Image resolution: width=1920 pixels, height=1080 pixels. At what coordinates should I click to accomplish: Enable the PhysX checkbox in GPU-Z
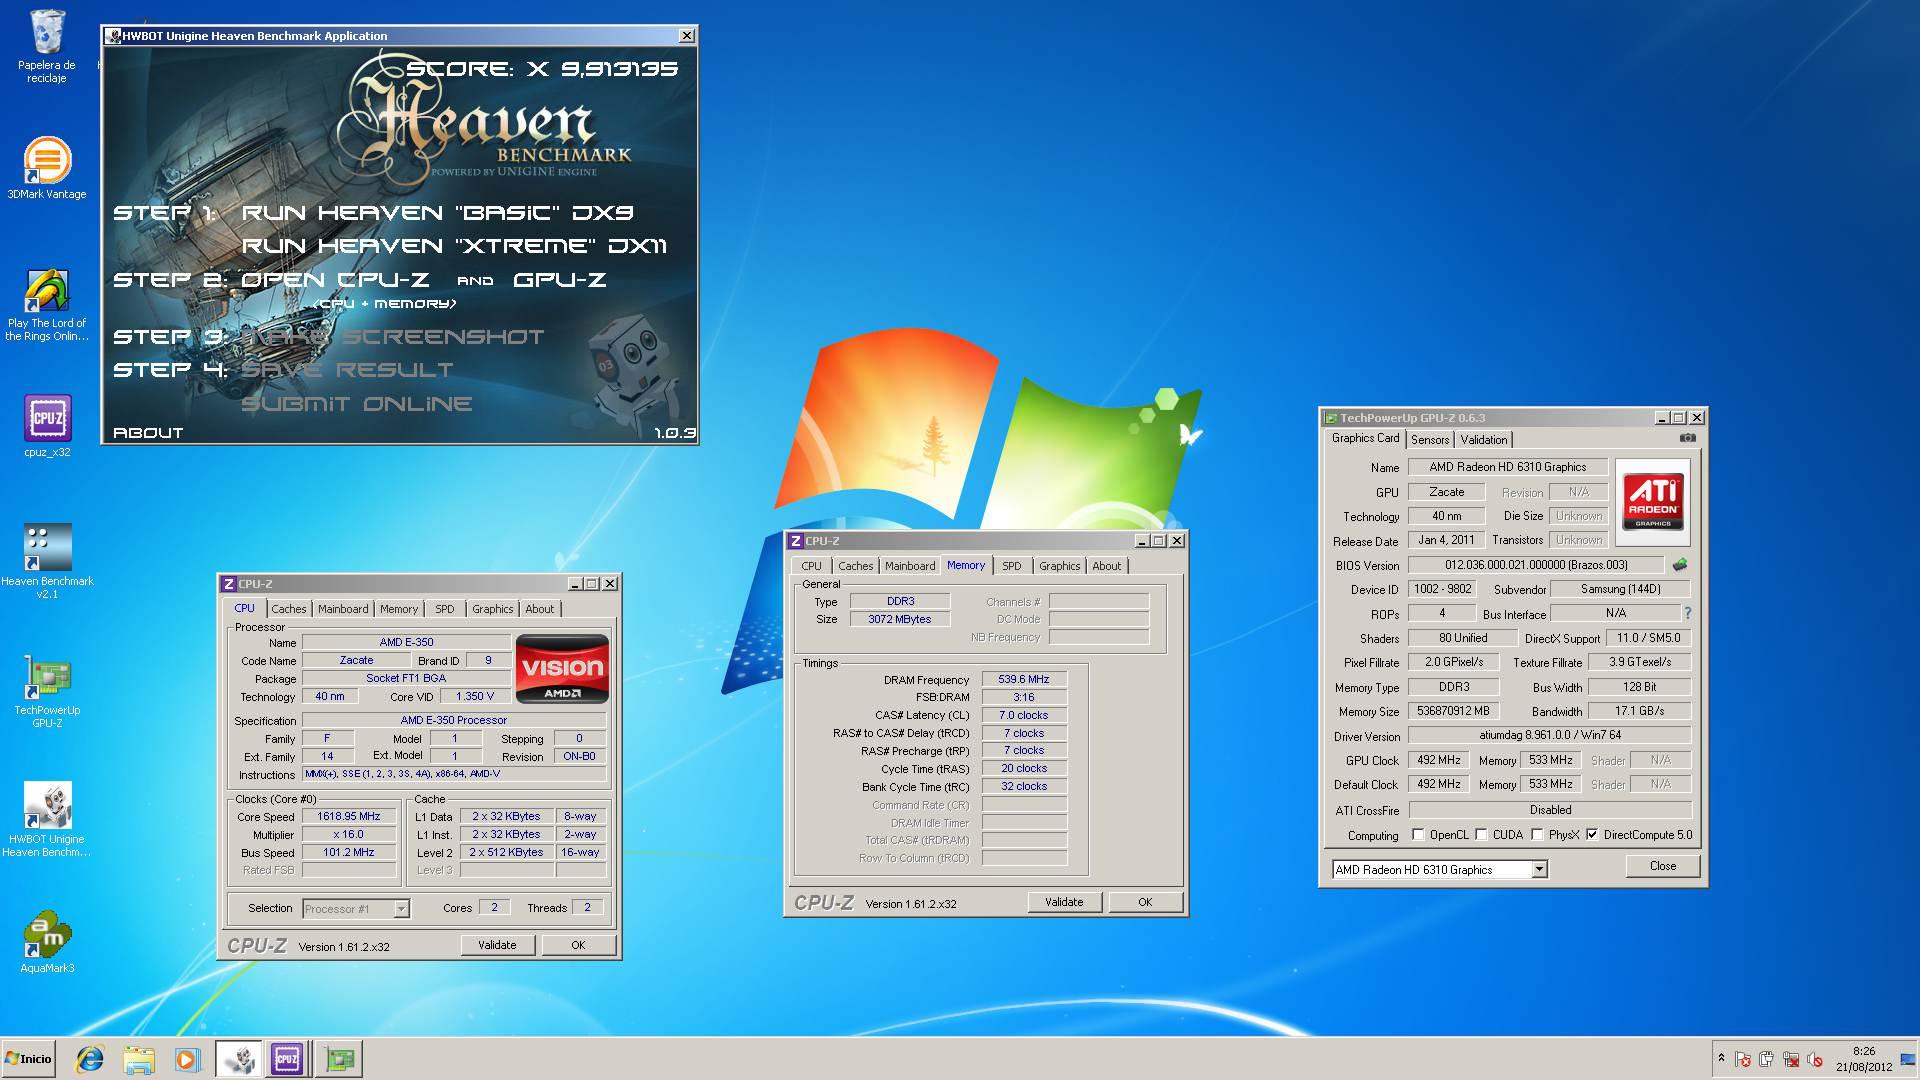(1537, 835)
